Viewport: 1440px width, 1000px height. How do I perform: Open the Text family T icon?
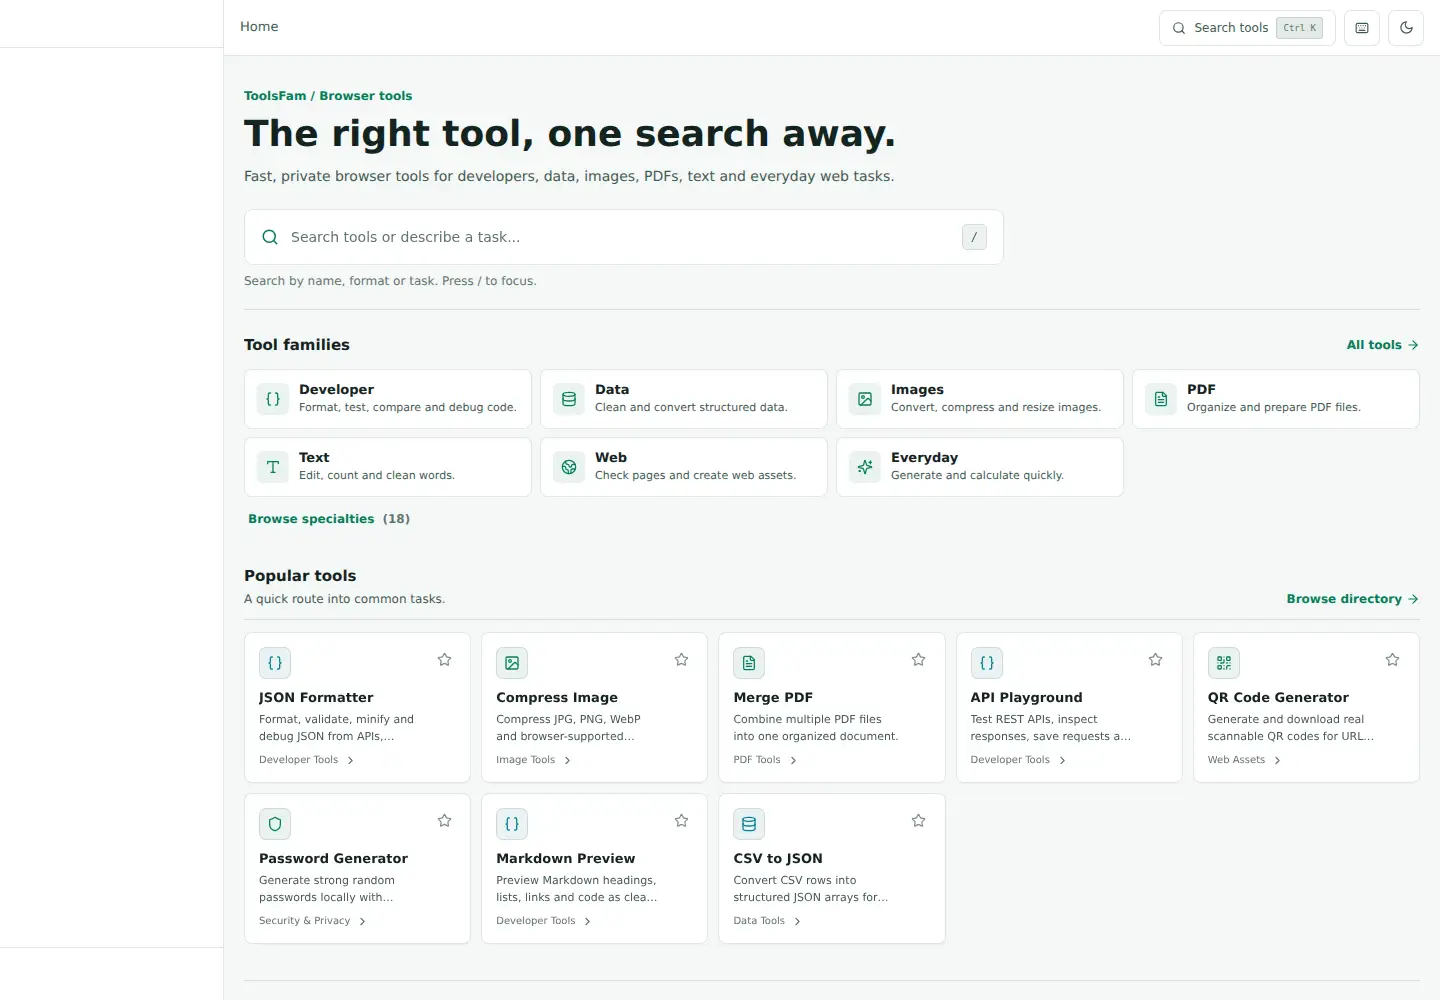[273, 467]
